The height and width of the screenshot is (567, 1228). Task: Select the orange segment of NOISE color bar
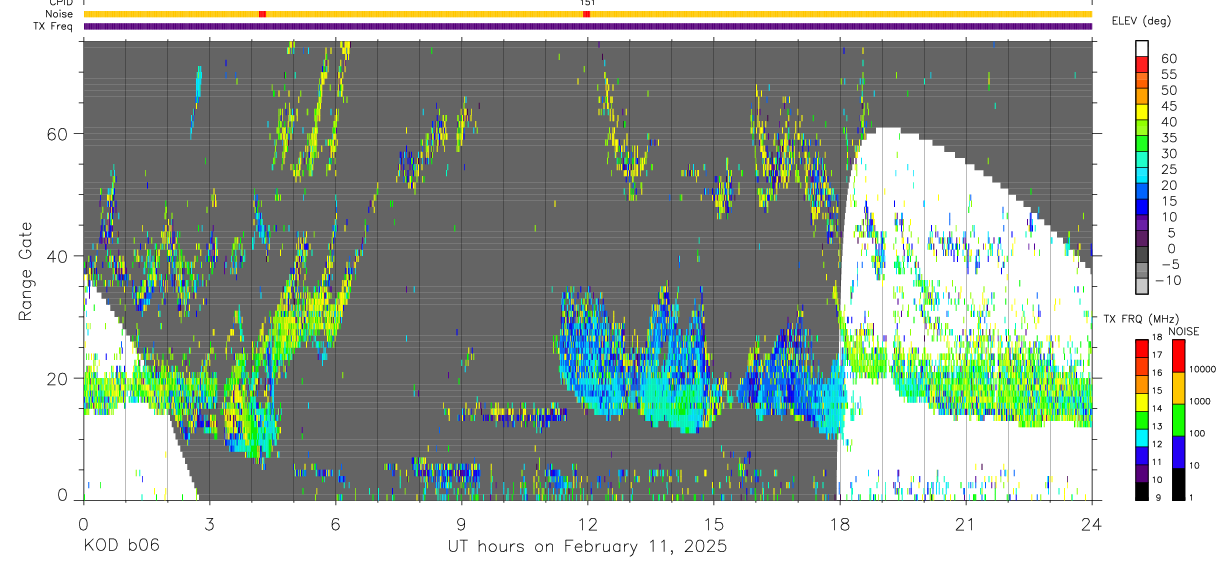tap(1178, 387)
